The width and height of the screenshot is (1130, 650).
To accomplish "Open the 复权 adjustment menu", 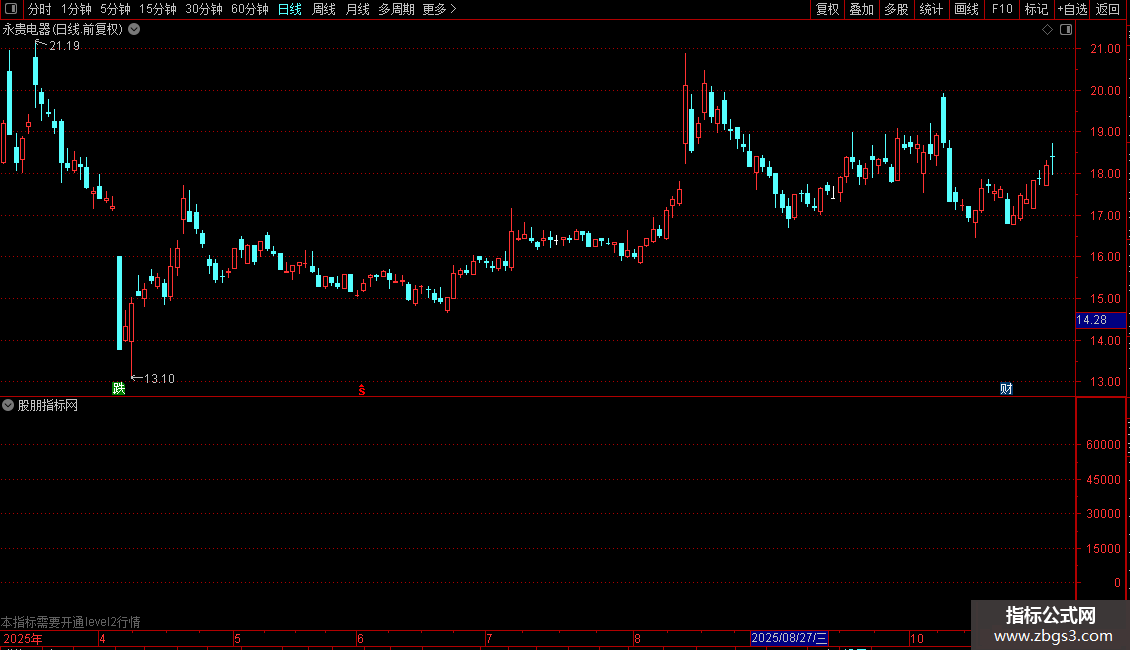I will tap(827, 9).
